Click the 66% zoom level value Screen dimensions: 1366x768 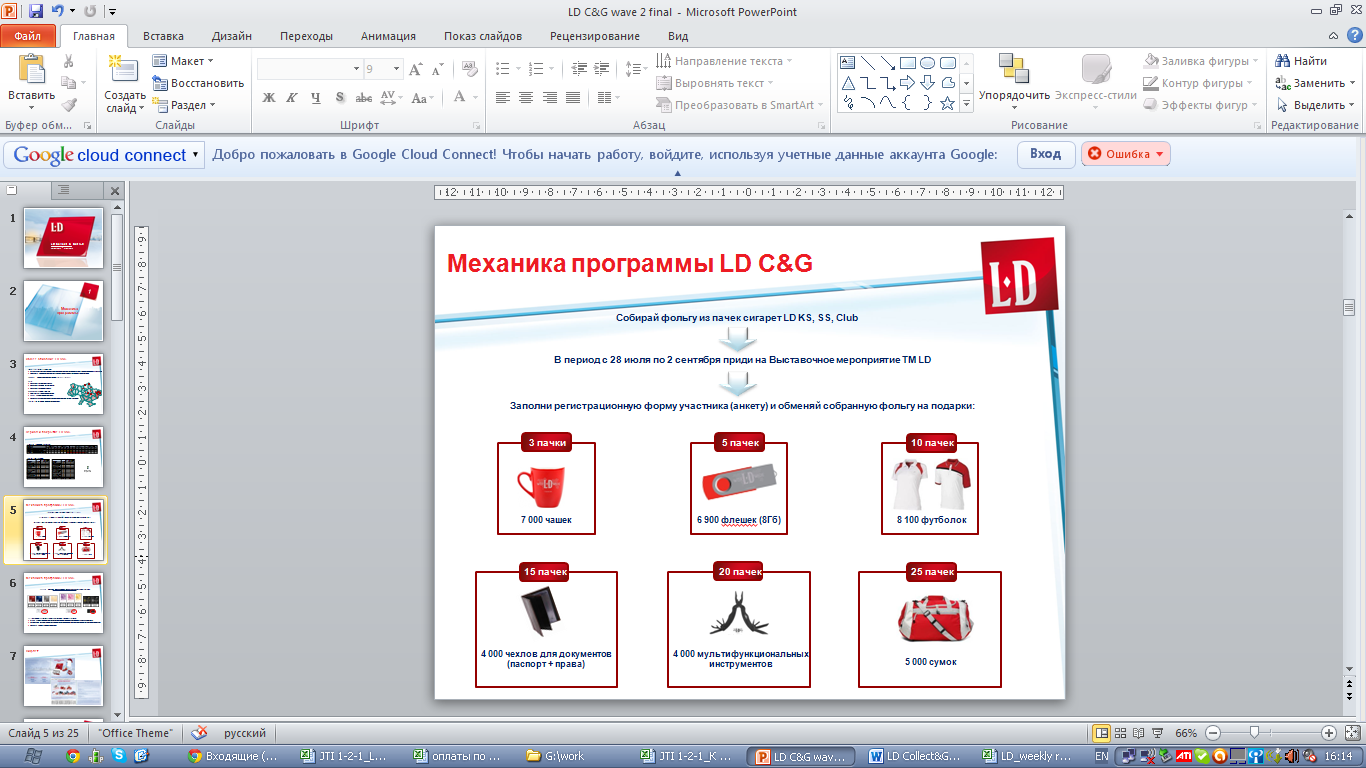click(x=1186, y=733)
